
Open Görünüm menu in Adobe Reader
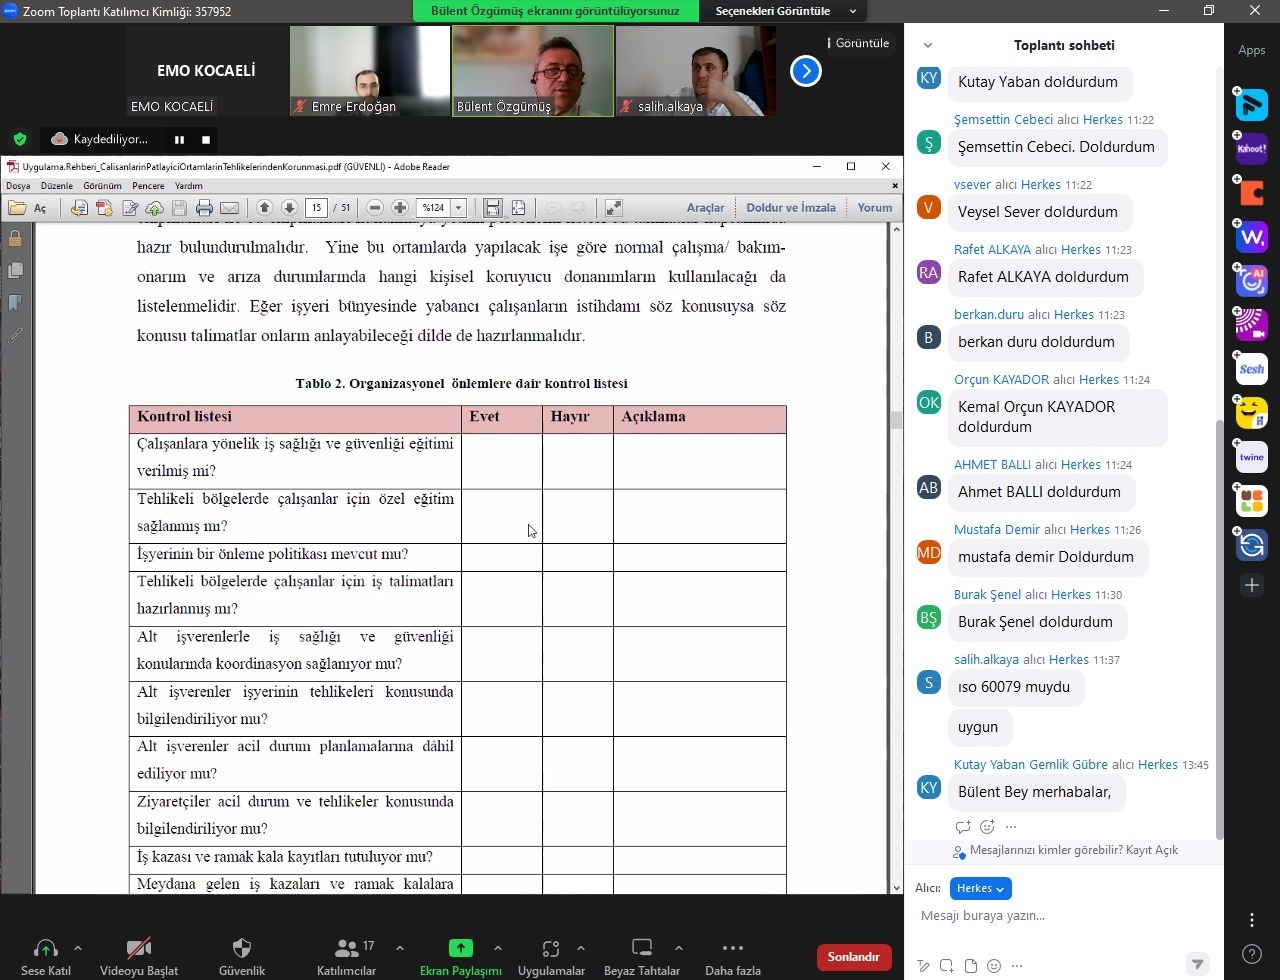point(102,186)
